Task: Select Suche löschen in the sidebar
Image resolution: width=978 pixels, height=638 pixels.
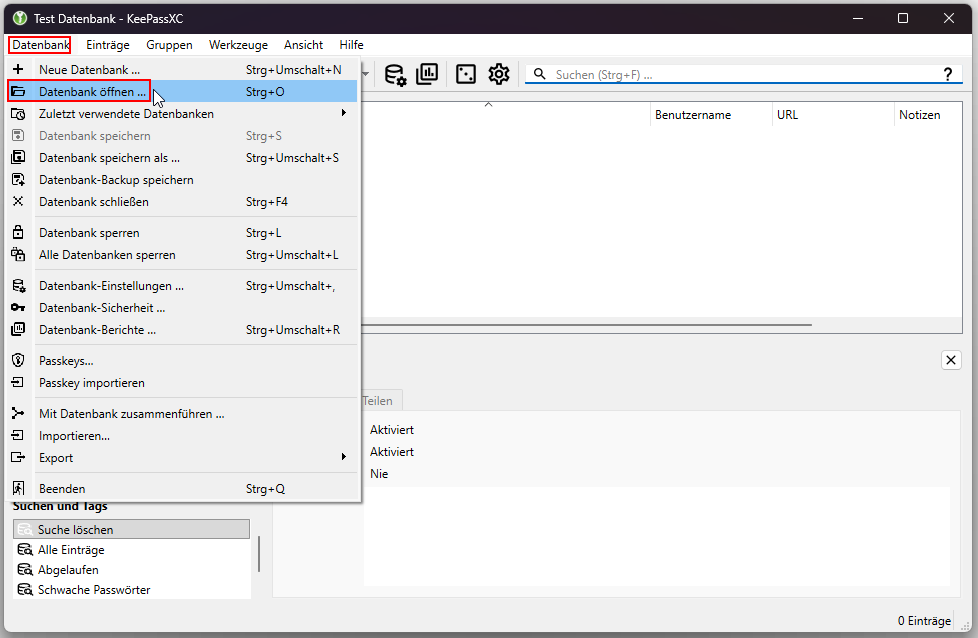Action: [131, 529]
